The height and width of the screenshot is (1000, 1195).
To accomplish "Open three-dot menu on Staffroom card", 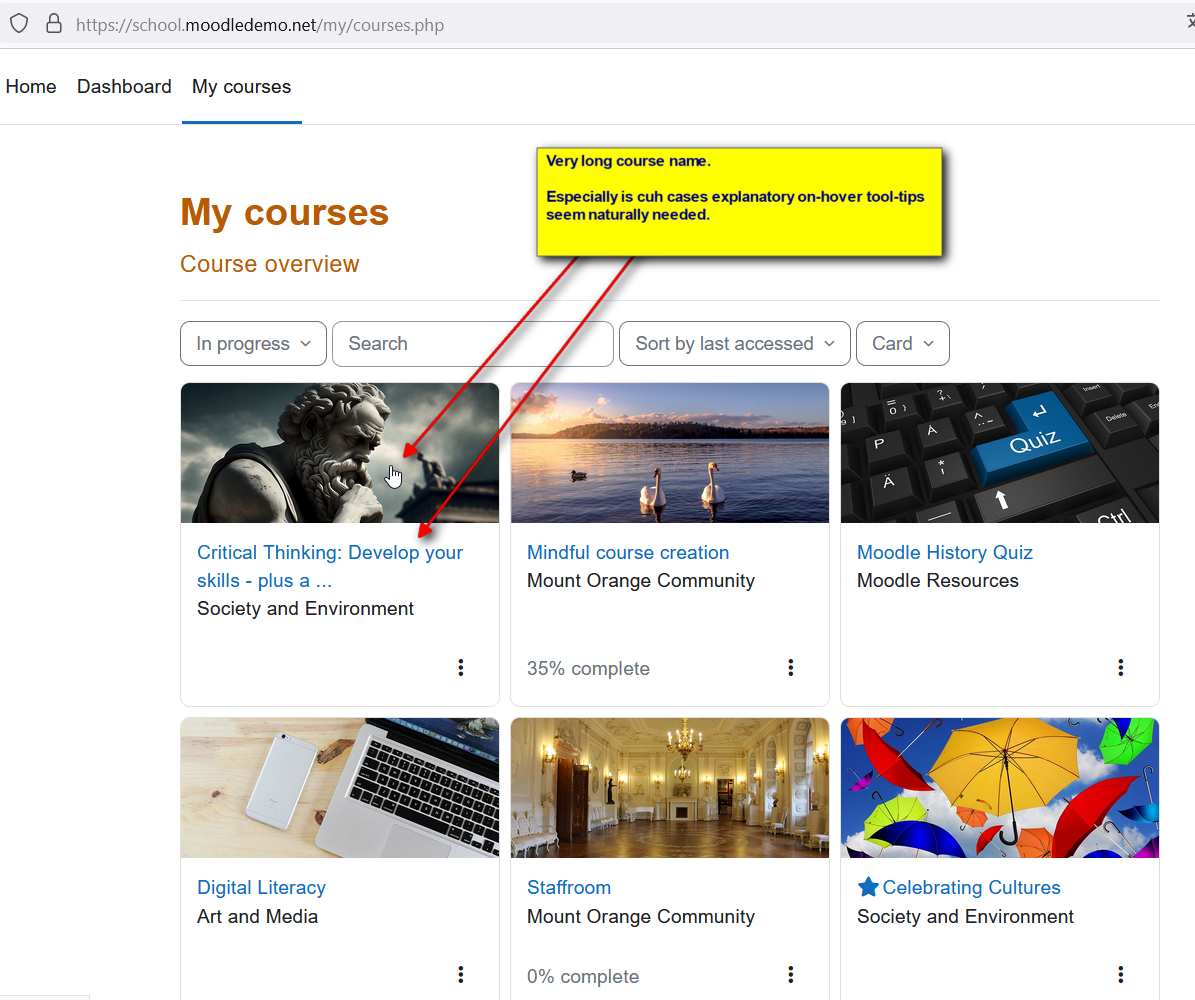I will point(790,974).
